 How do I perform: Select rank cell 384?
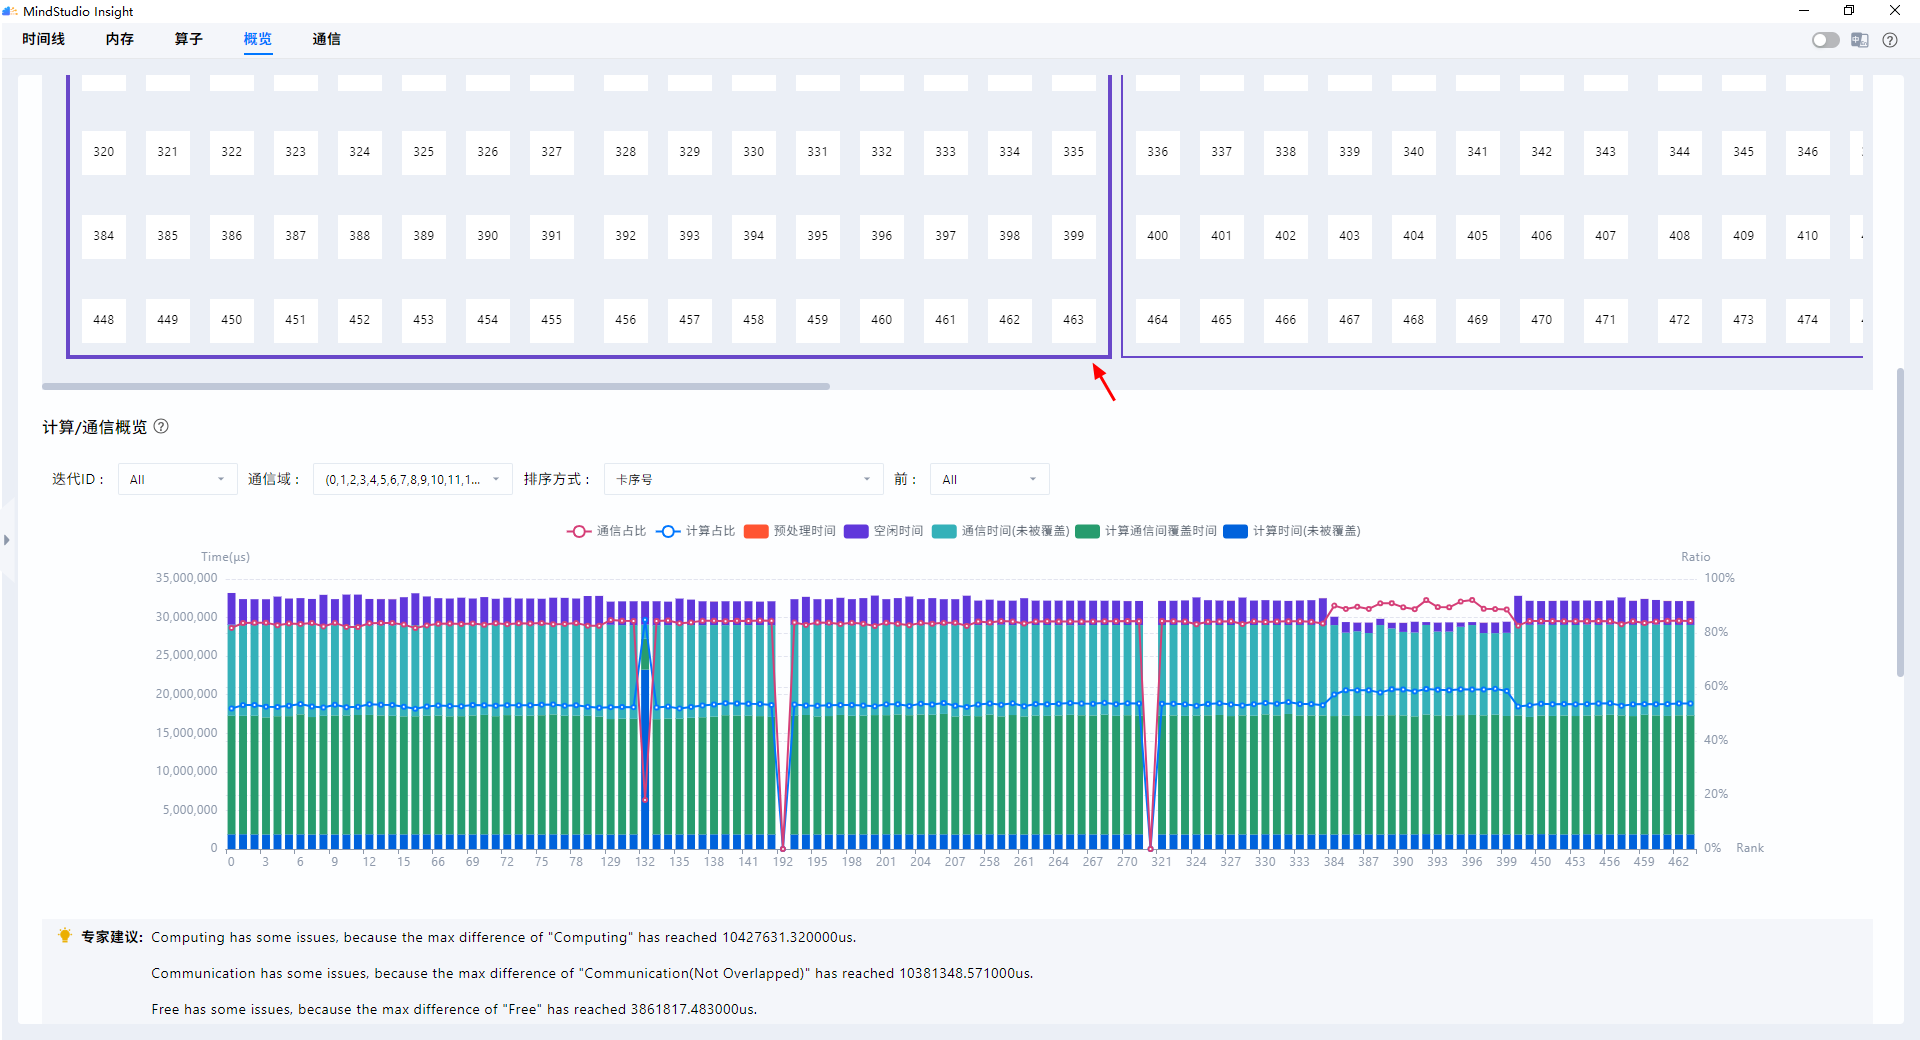(104, 236)
